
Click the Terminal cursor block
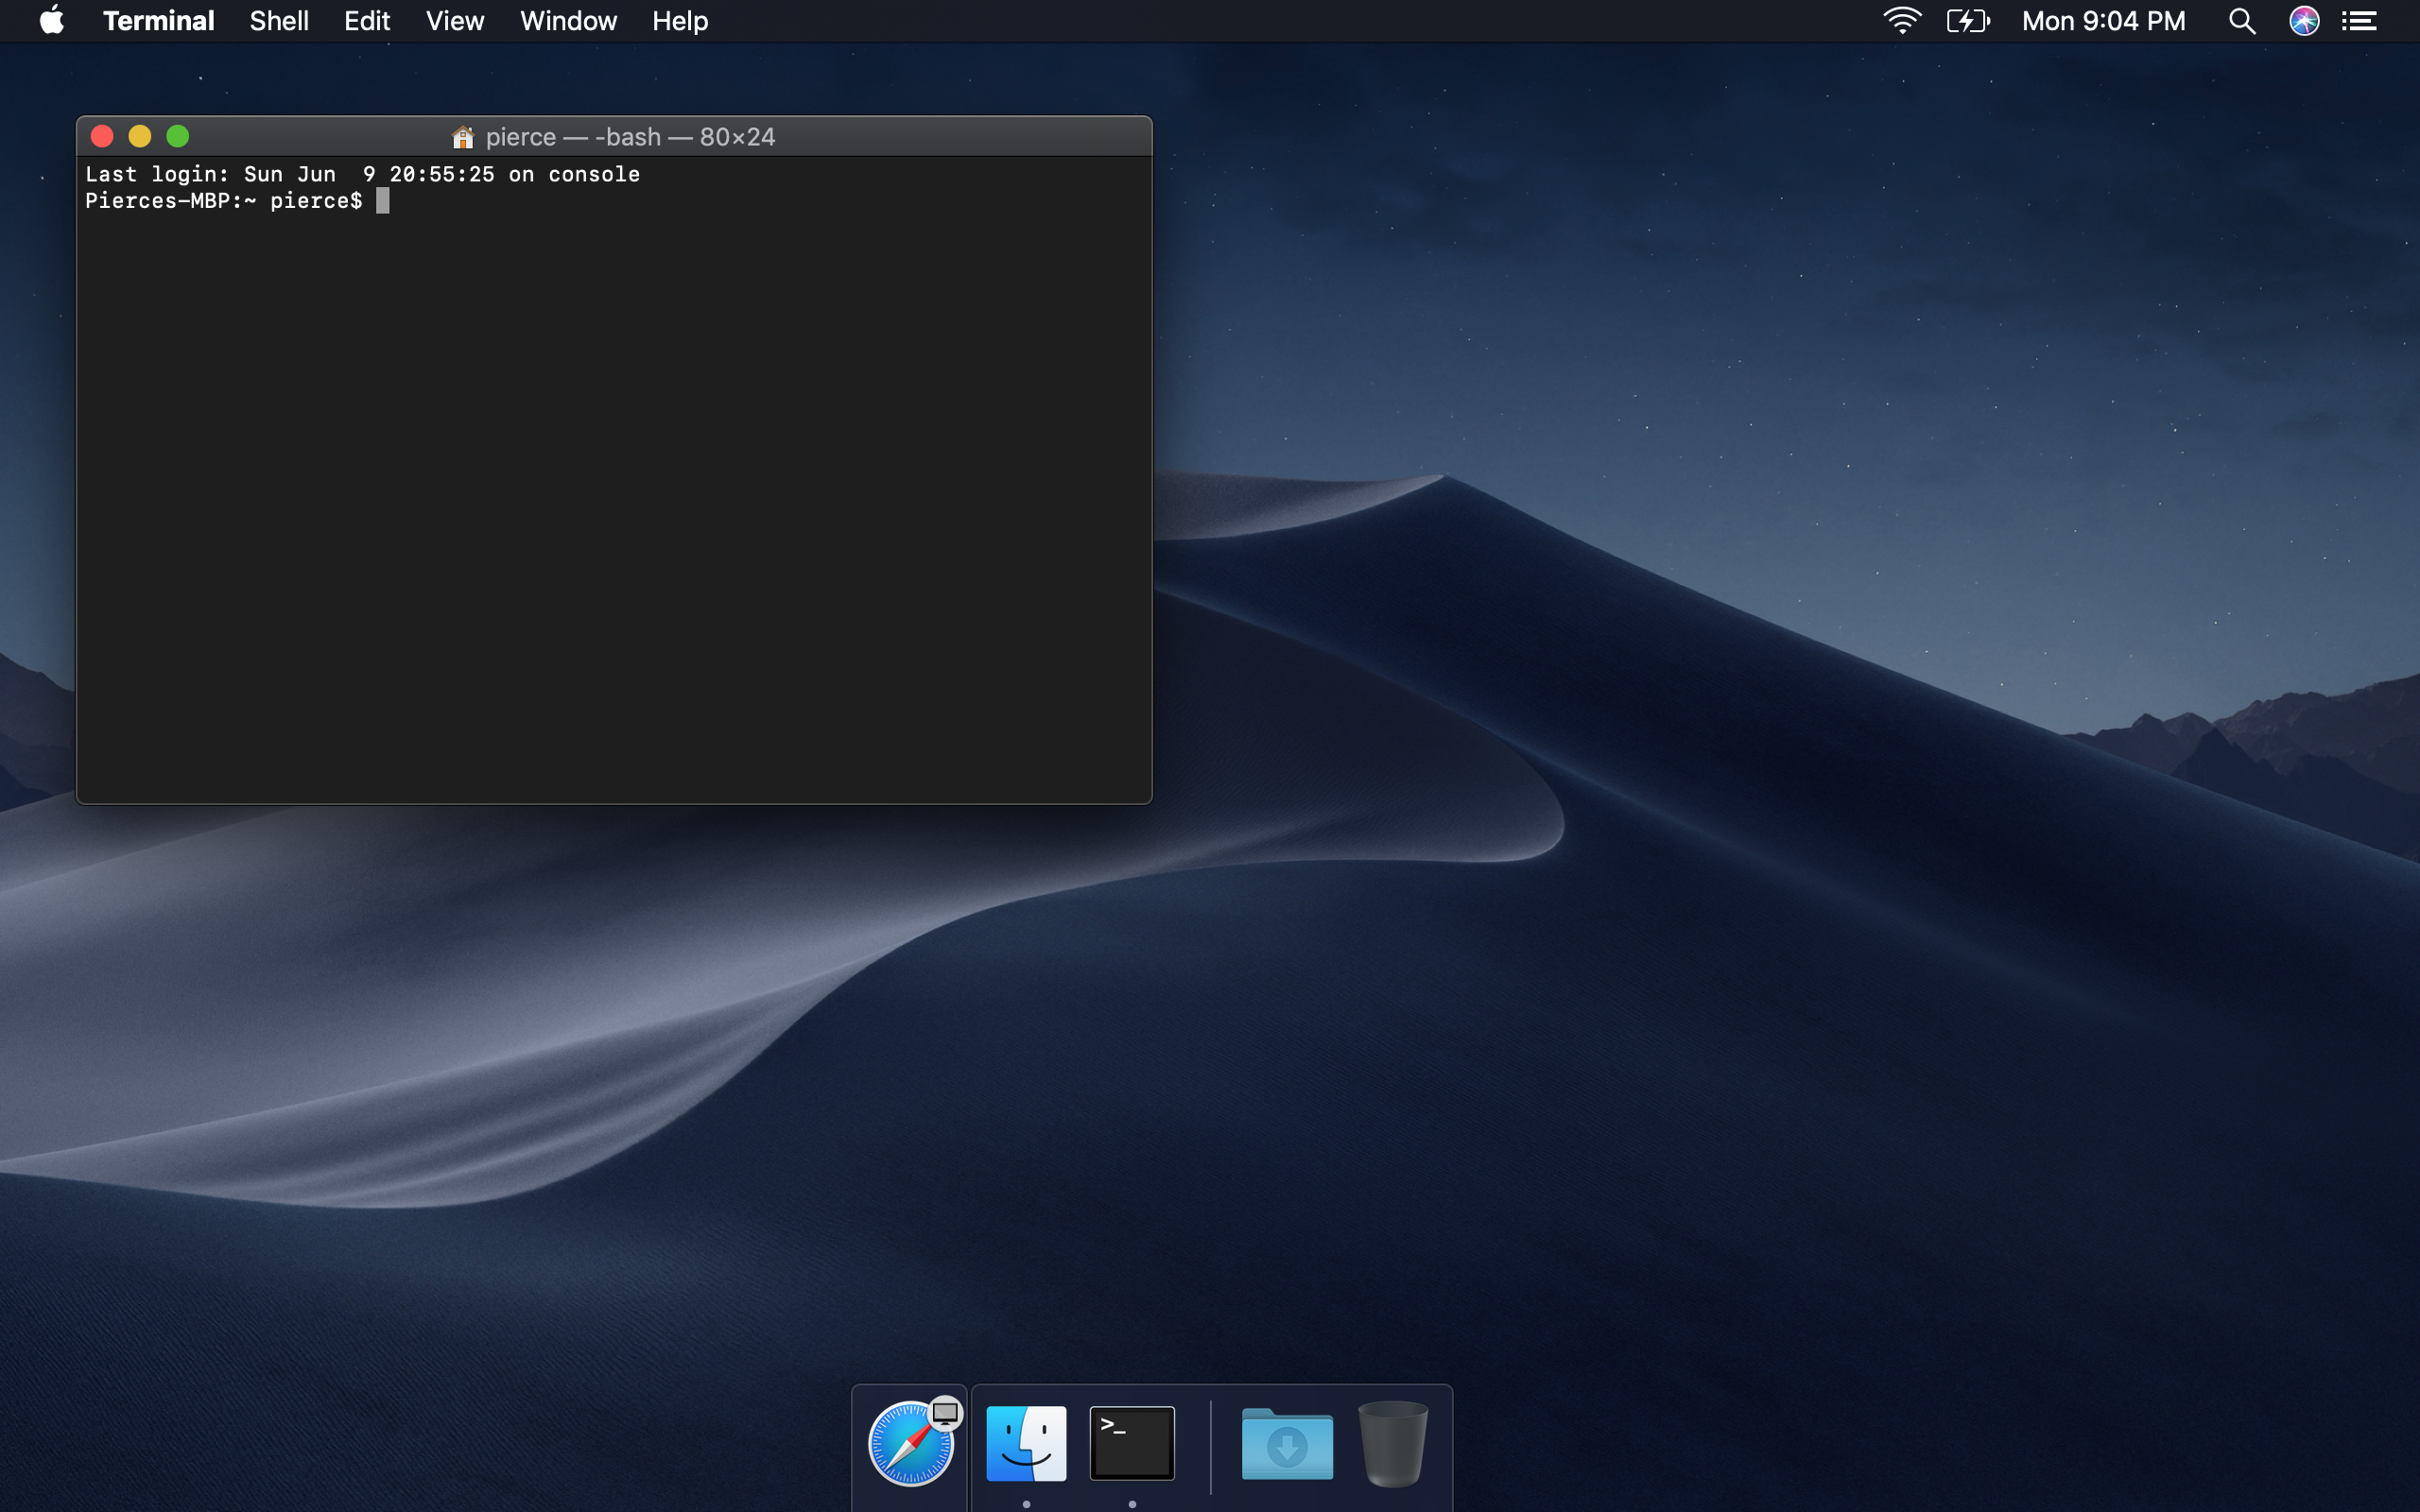click(x=382, y=201)
